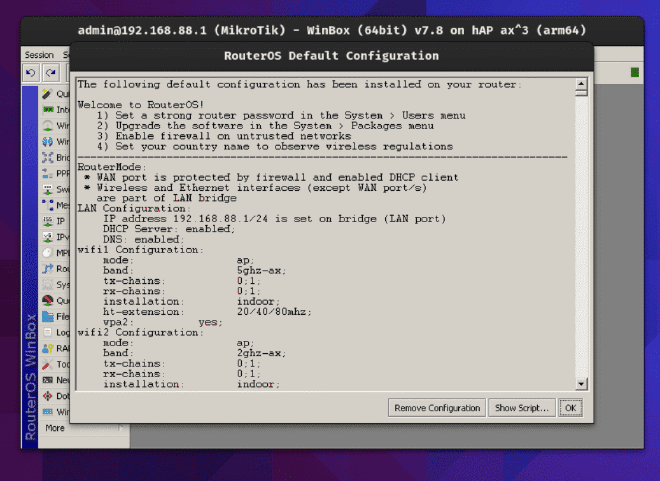Click the 'wifi1 Configuration:' heading
This screenshot has height=481, width=660.
click(x=140, y=250)
